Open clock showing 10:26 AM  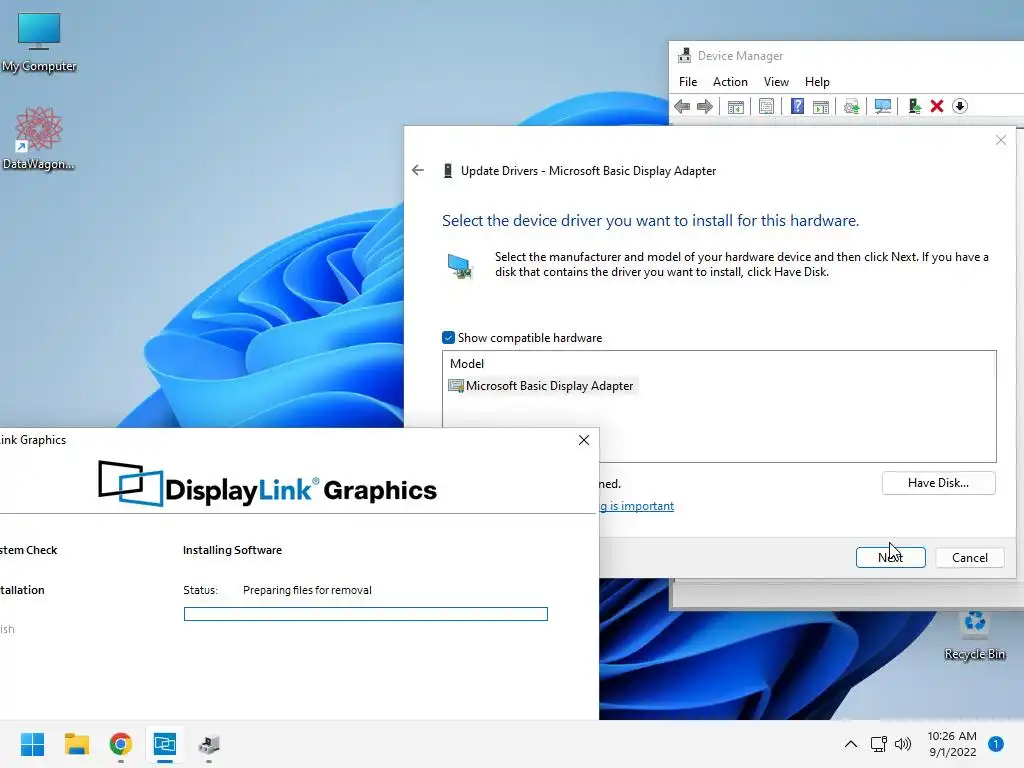coord(952,744)
